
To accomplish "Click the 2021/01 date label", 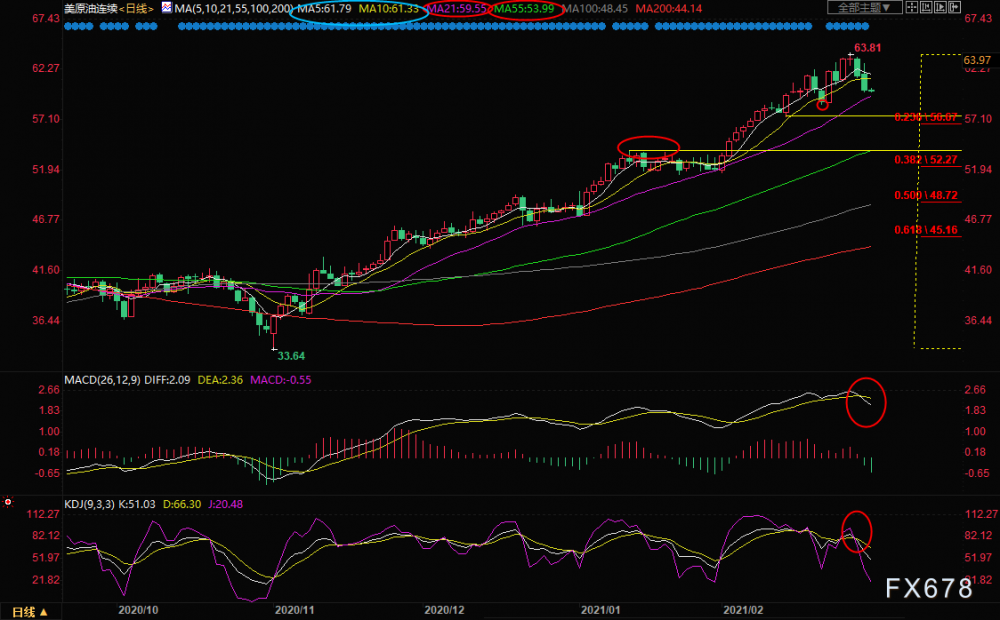I will 601,610.
